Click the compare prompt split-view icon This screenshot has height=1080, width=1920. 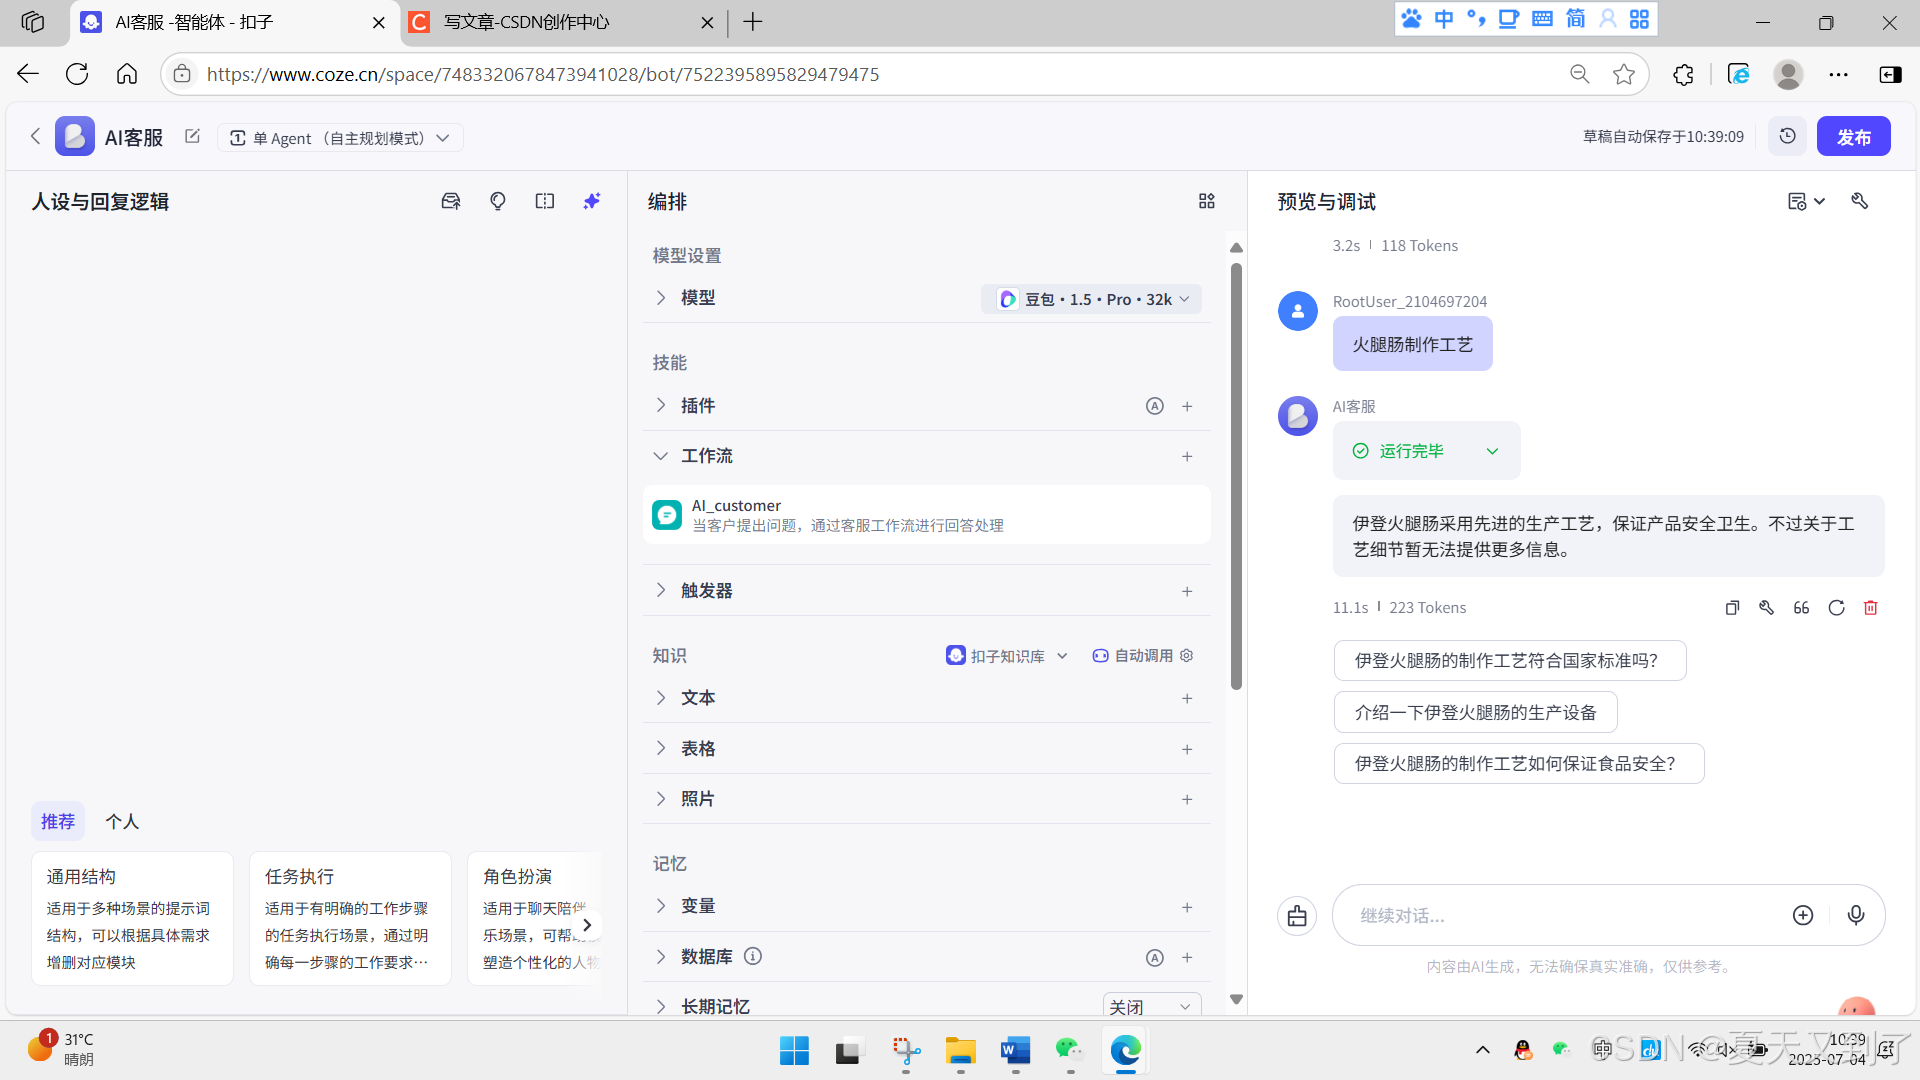545,201
